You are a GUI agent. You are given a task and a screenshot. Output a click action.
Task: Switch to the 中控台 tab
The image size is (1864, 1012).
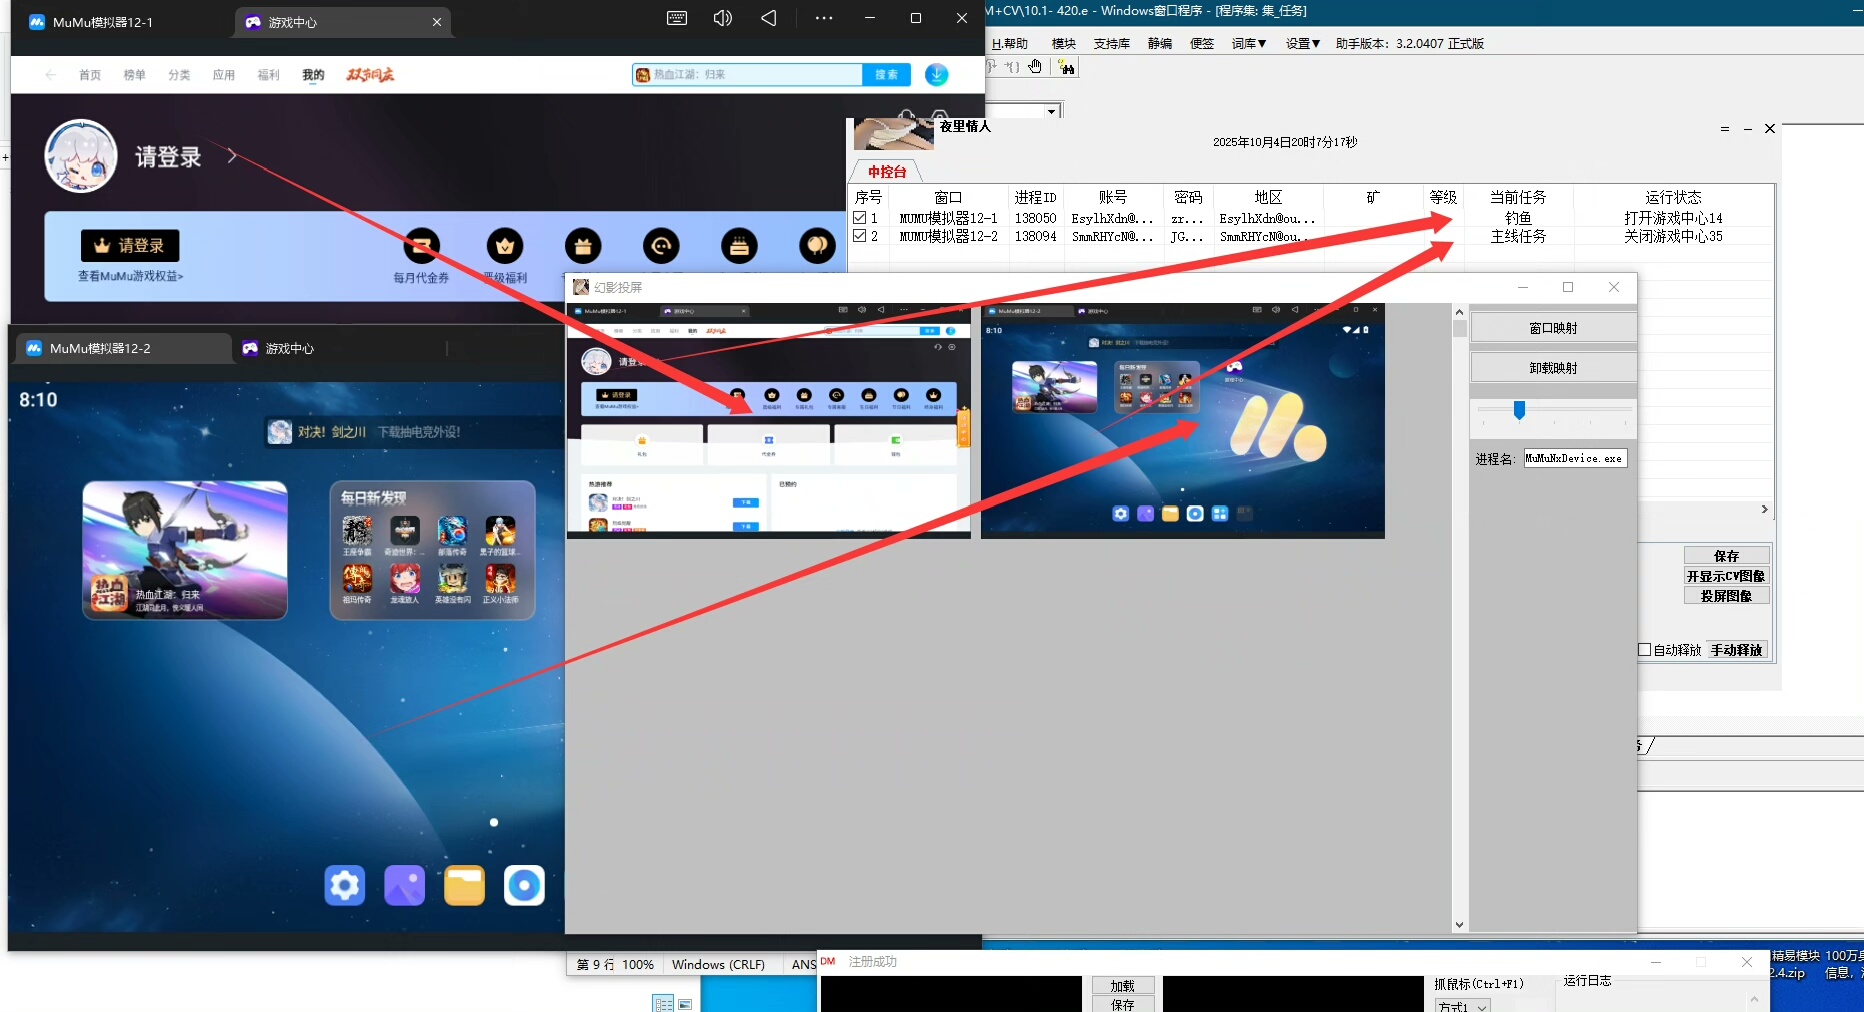(x=887, y=172)
